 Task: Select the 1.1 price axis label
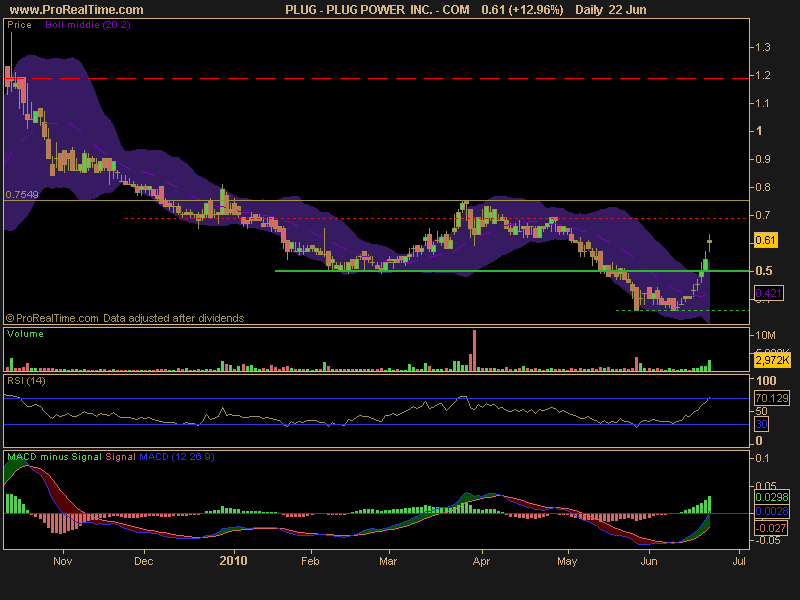coord(763,103)
